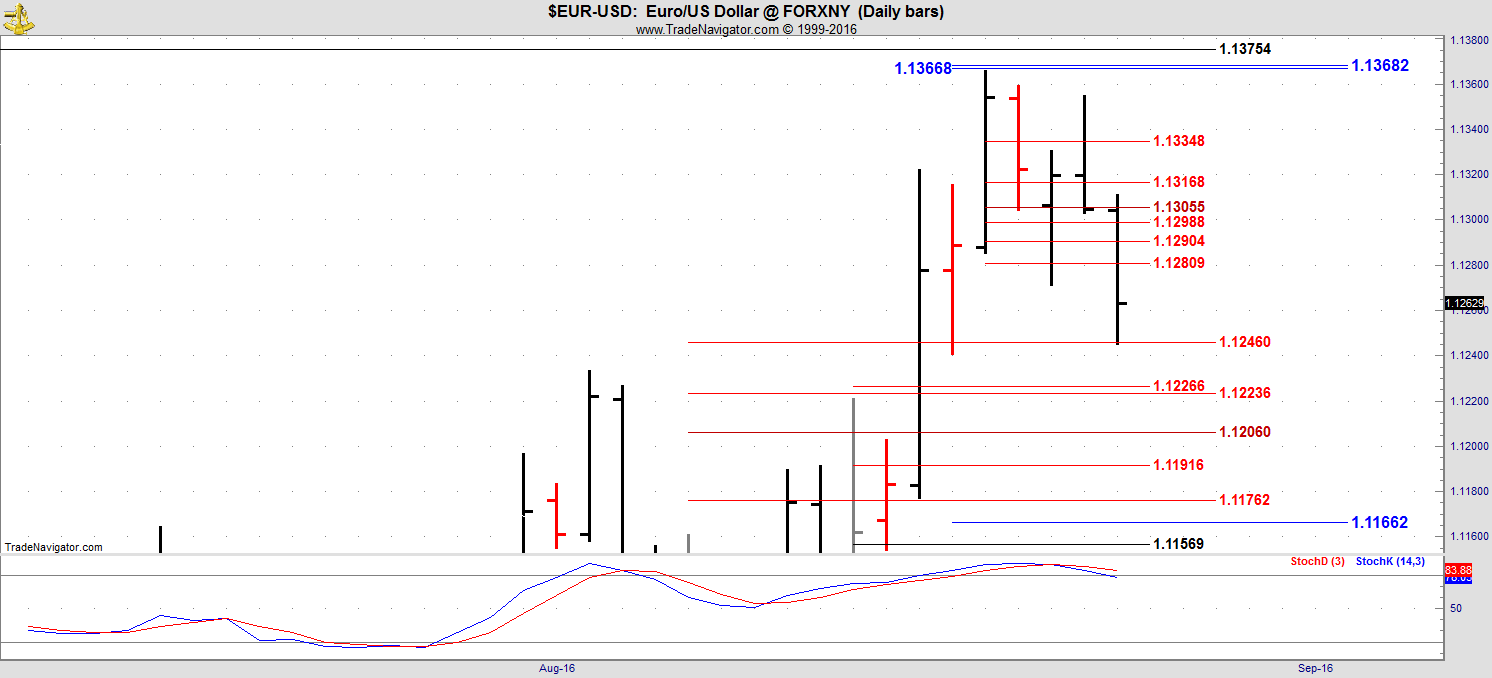Click the TradeNavigator.com watermark at bottom left
Image resolution: width=1492 pixels, height=678 pixels.
[53, 547]
